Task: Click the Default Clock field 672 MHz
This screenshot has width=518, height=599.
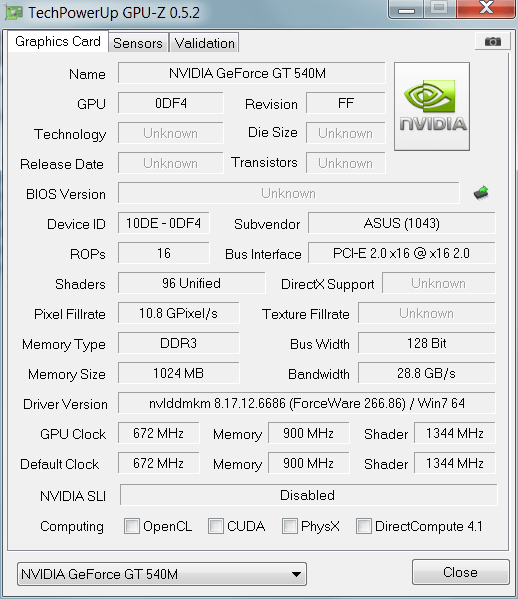Action: click(x=159, y=463)
